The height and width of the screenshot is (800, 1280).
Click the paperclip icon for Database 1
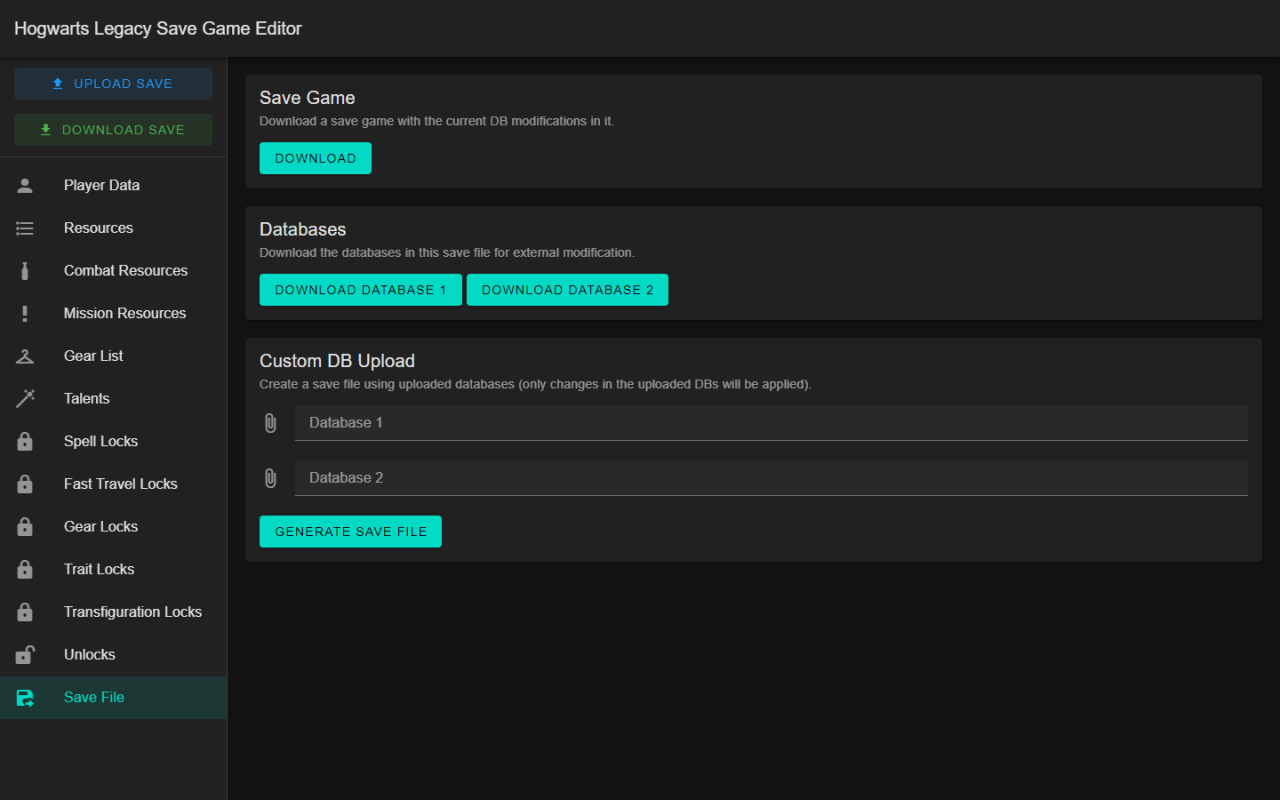270,423
